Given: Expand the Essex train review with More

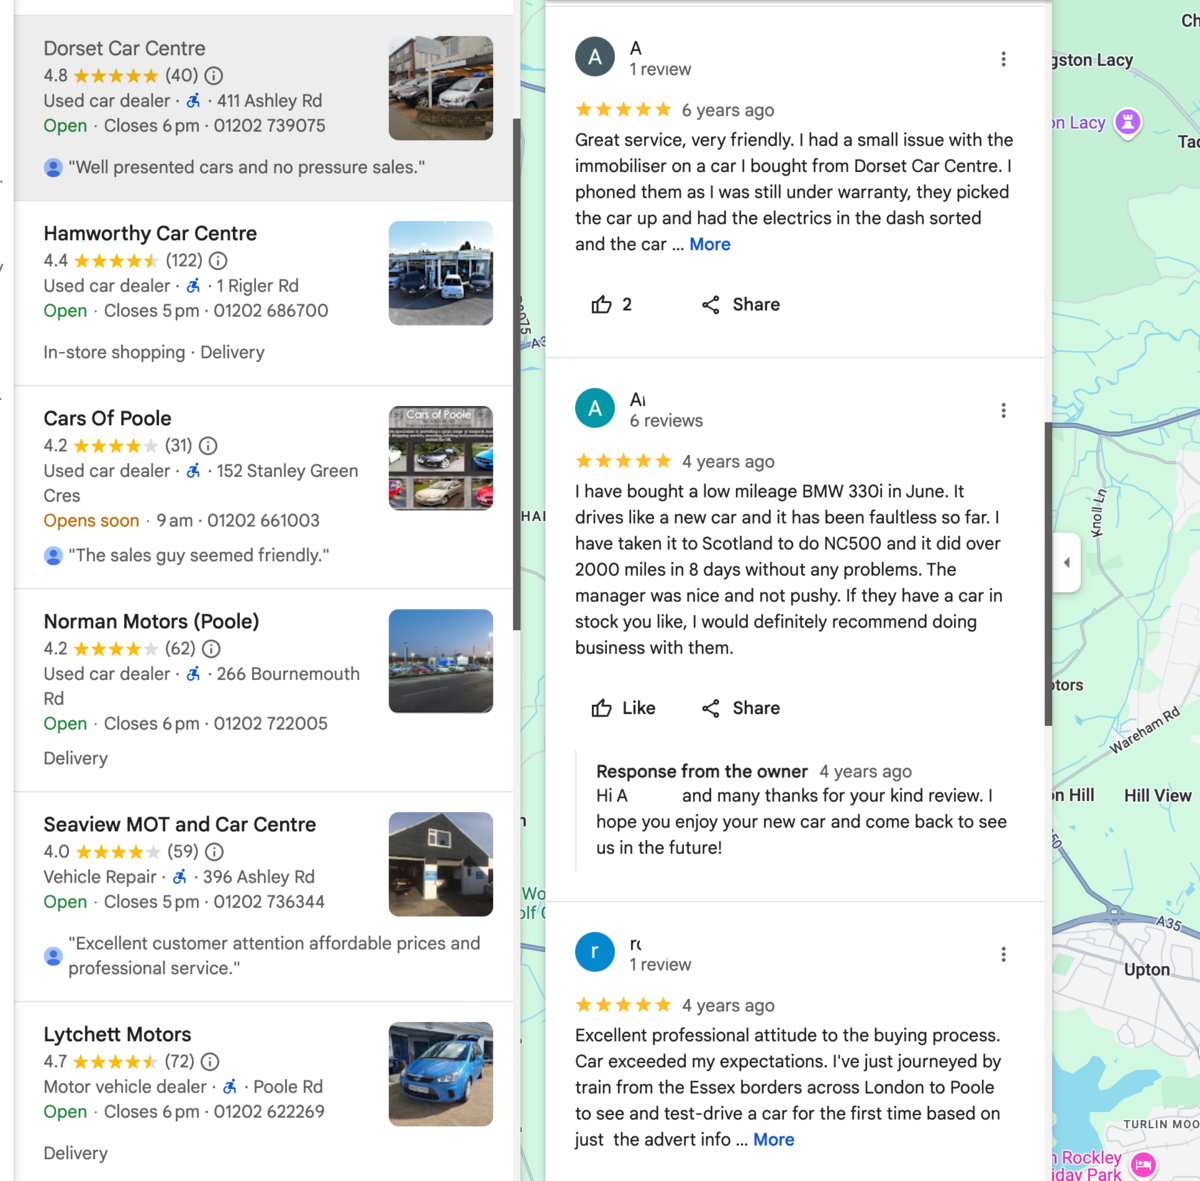Looking at the screenshot, I should (x=773, y=1139).
